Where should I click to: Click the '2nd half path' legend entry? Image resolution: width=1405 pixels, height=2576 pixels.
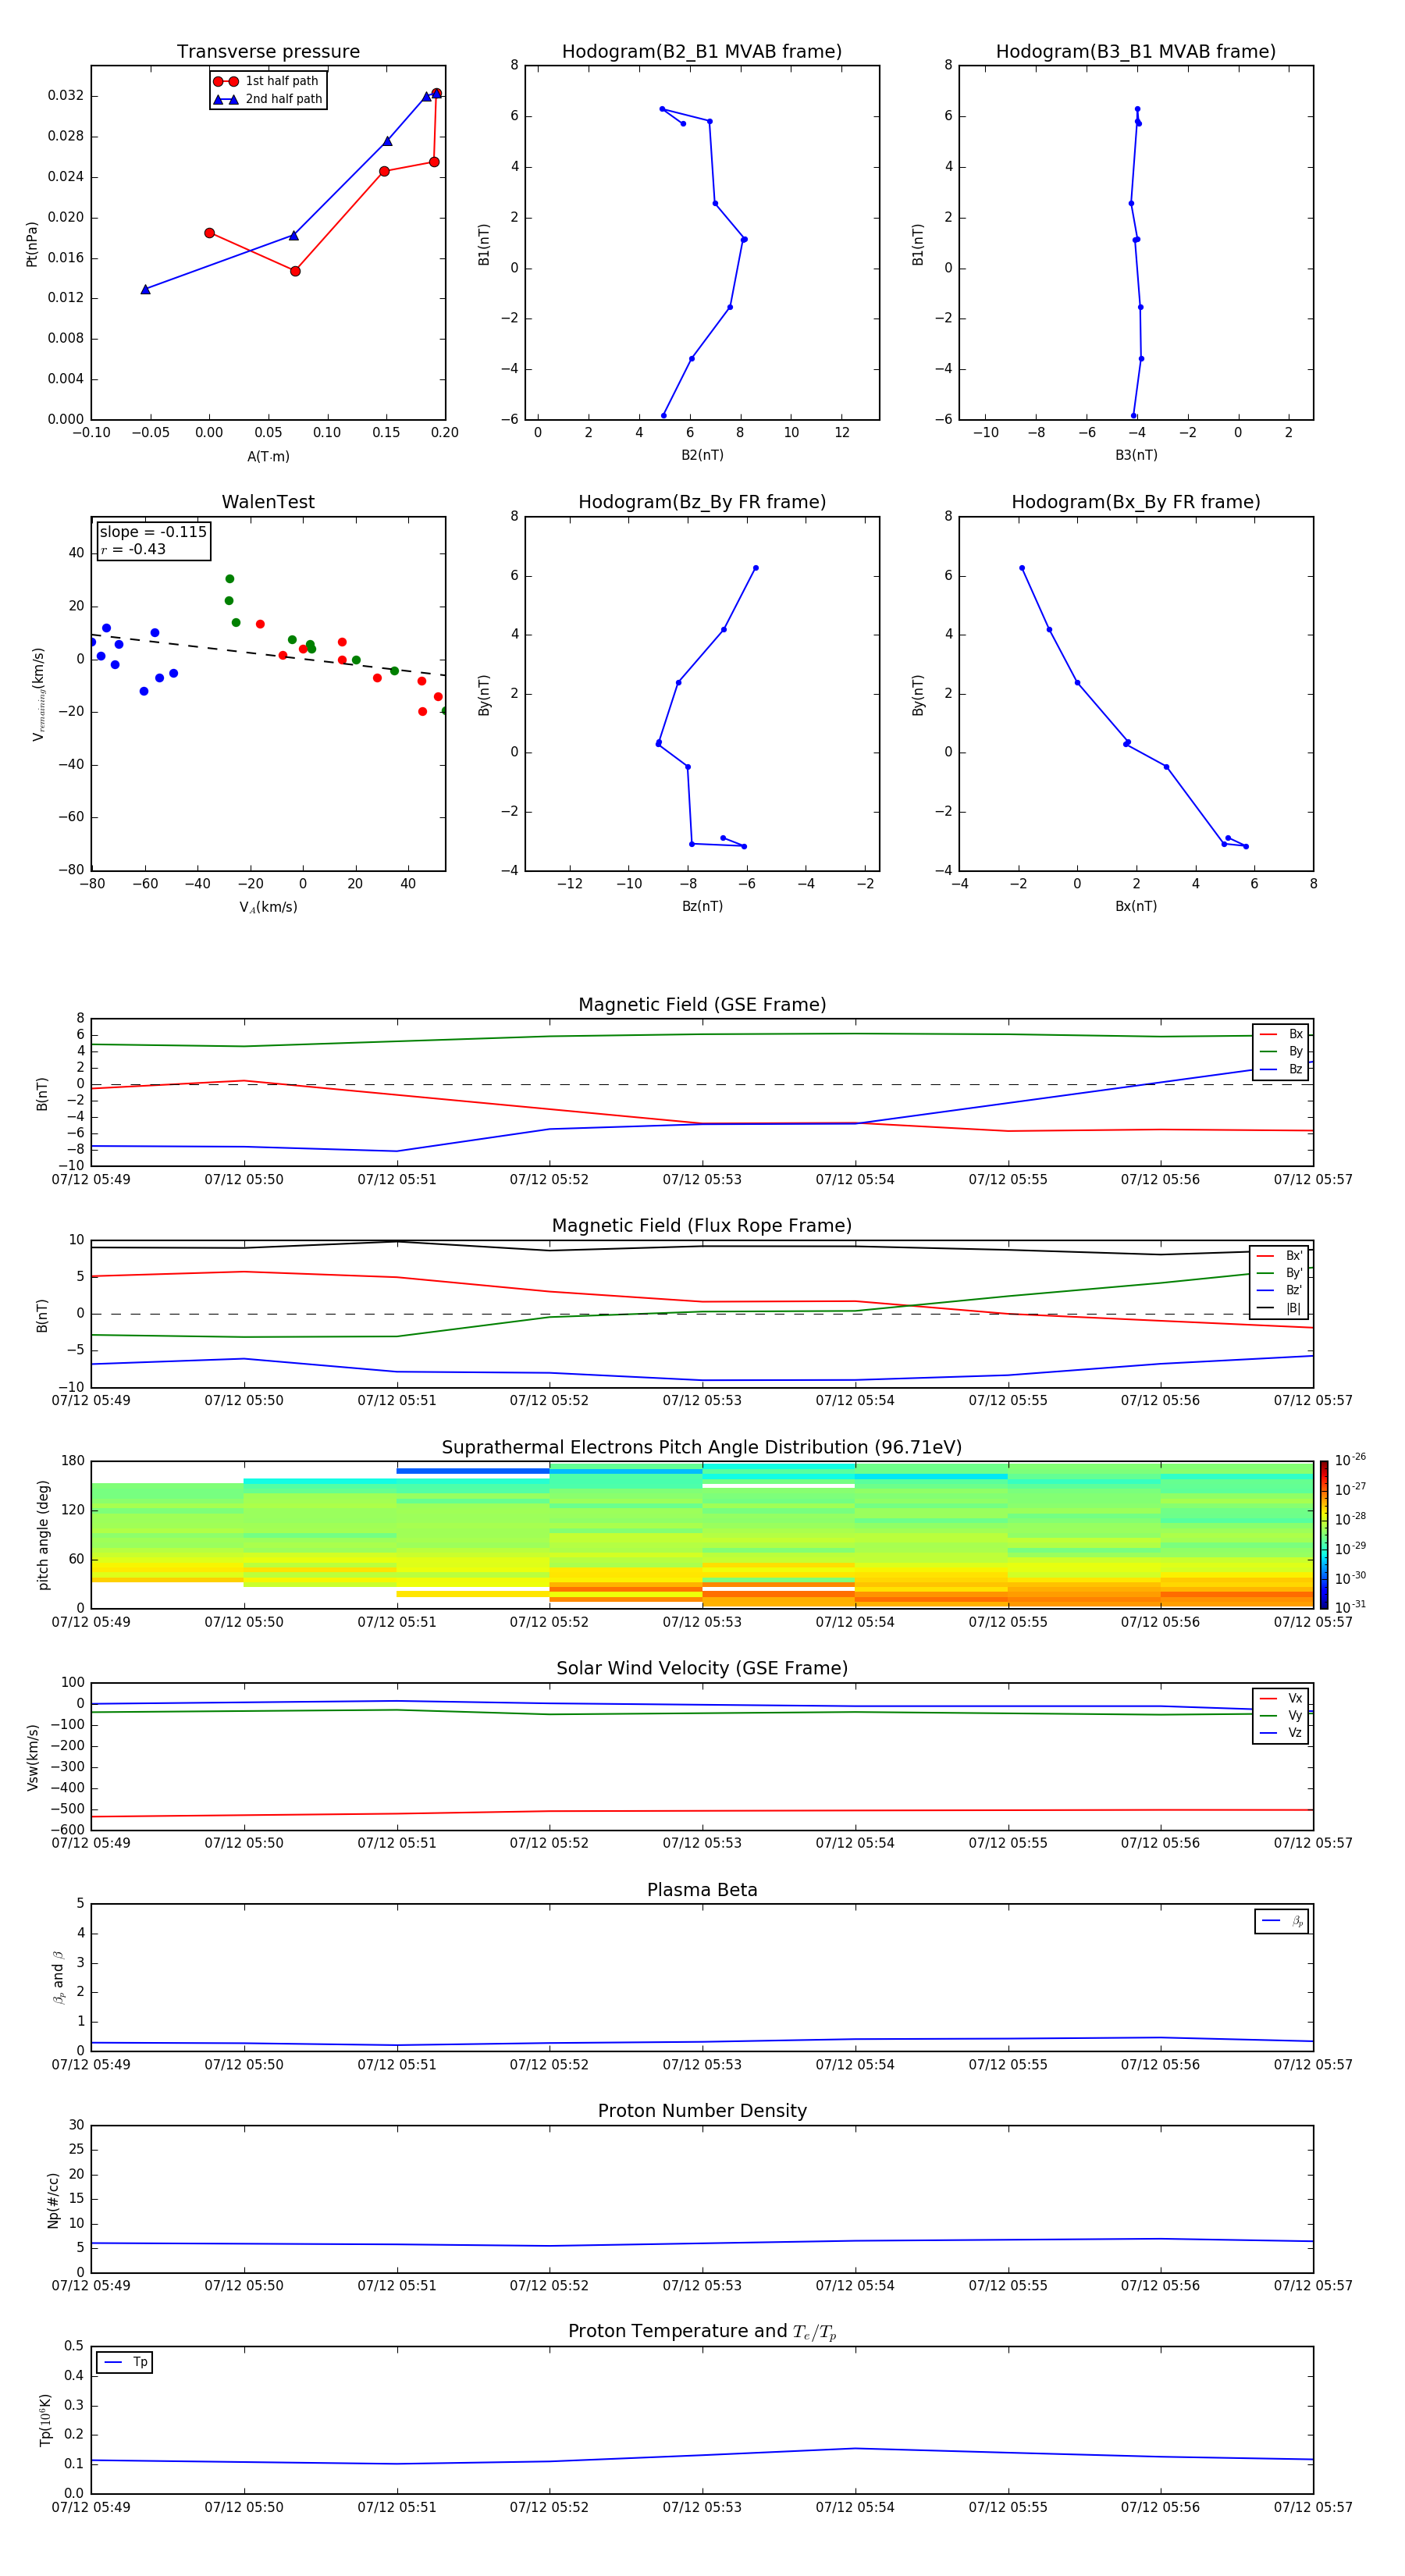point(268,99)
